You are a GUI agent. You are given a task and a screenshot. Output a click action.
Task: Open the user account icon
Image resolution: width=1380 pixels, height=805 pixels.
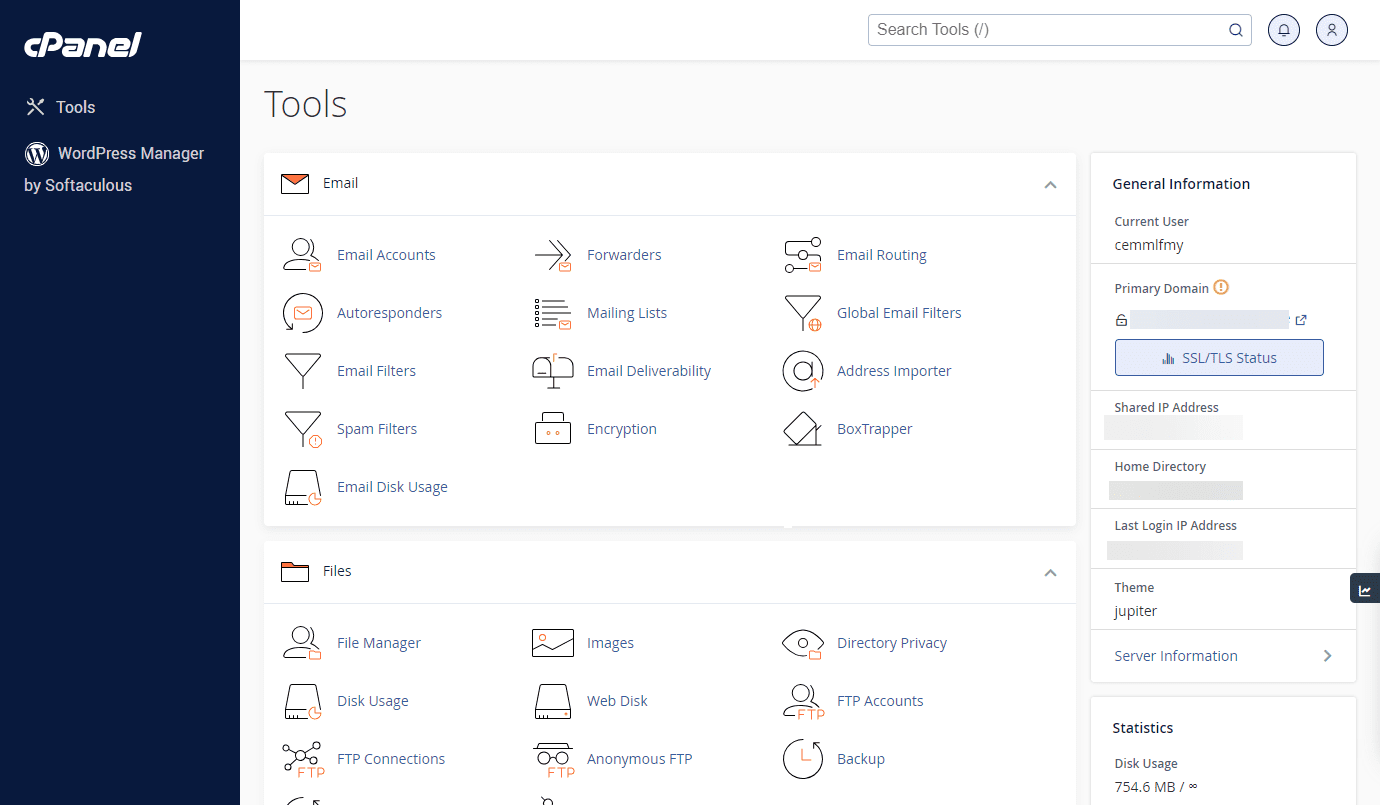pyautogui.click(x=1331, y=30)
